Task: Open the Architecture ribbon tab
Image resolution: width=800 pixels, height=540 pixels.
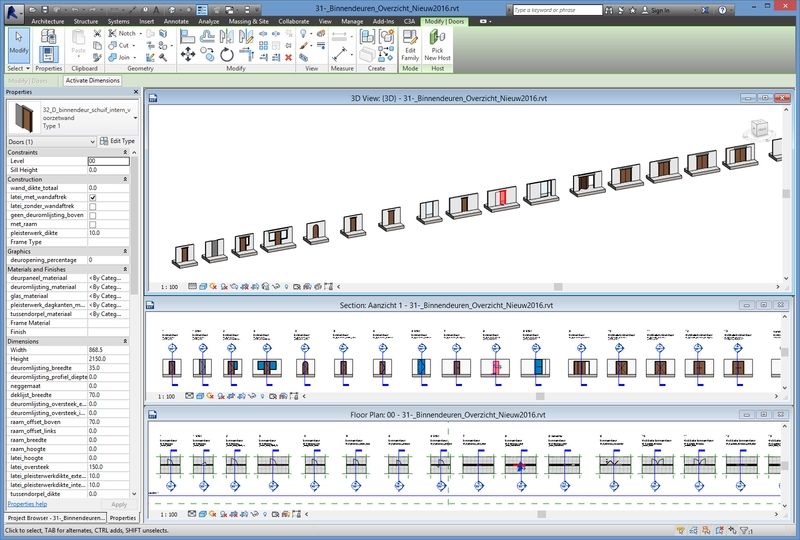Action: click(50, 20)
